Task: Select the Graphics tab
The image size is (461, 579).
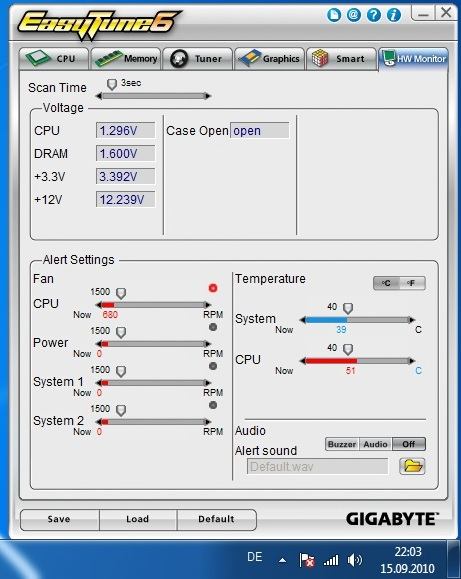Action: pos(269,58)
